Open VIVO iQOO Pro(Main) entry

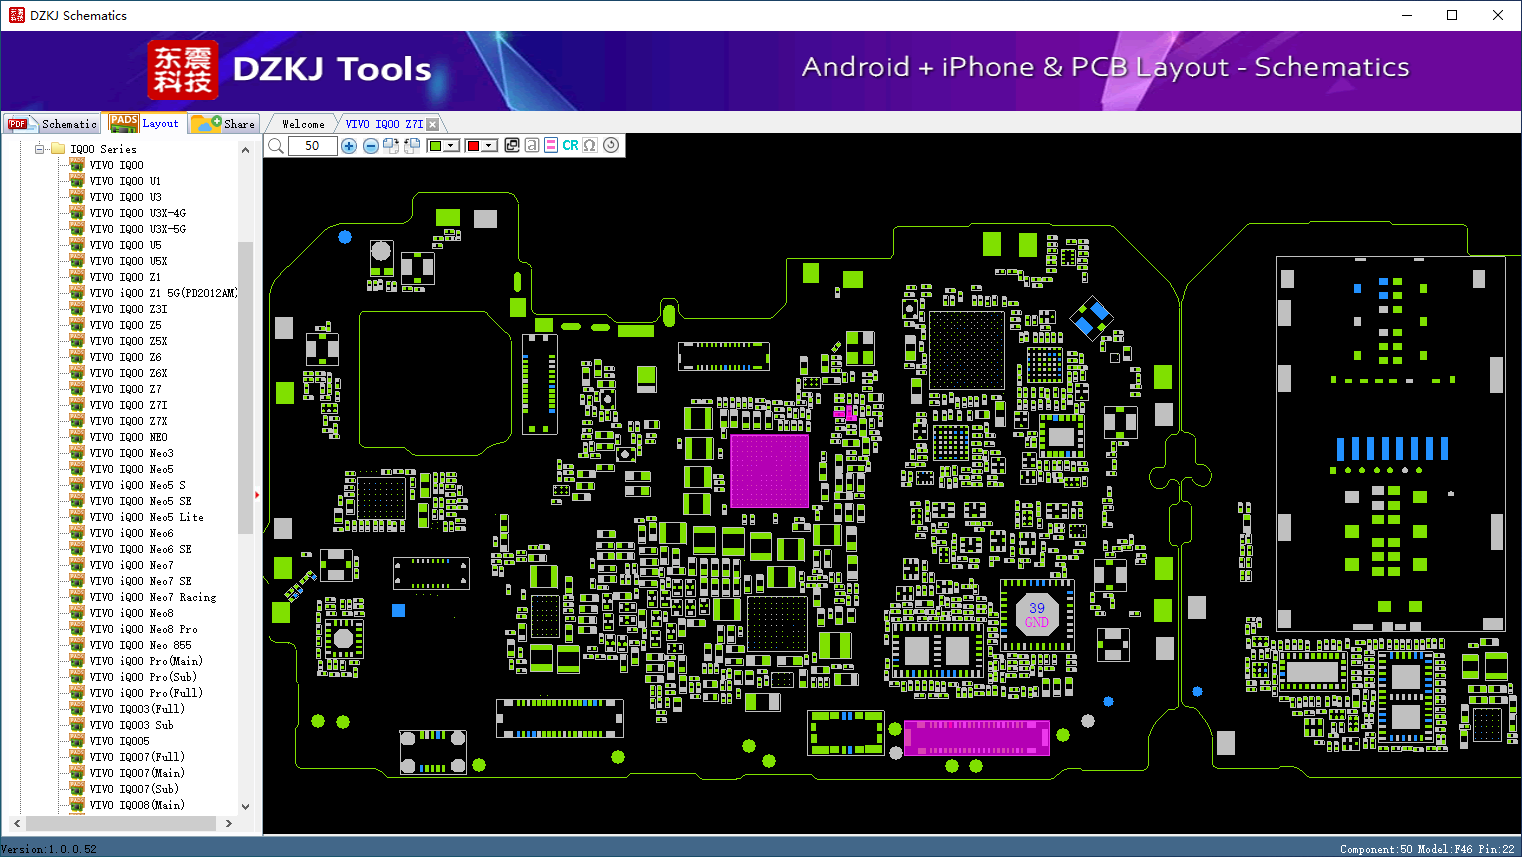pos(146,661)
